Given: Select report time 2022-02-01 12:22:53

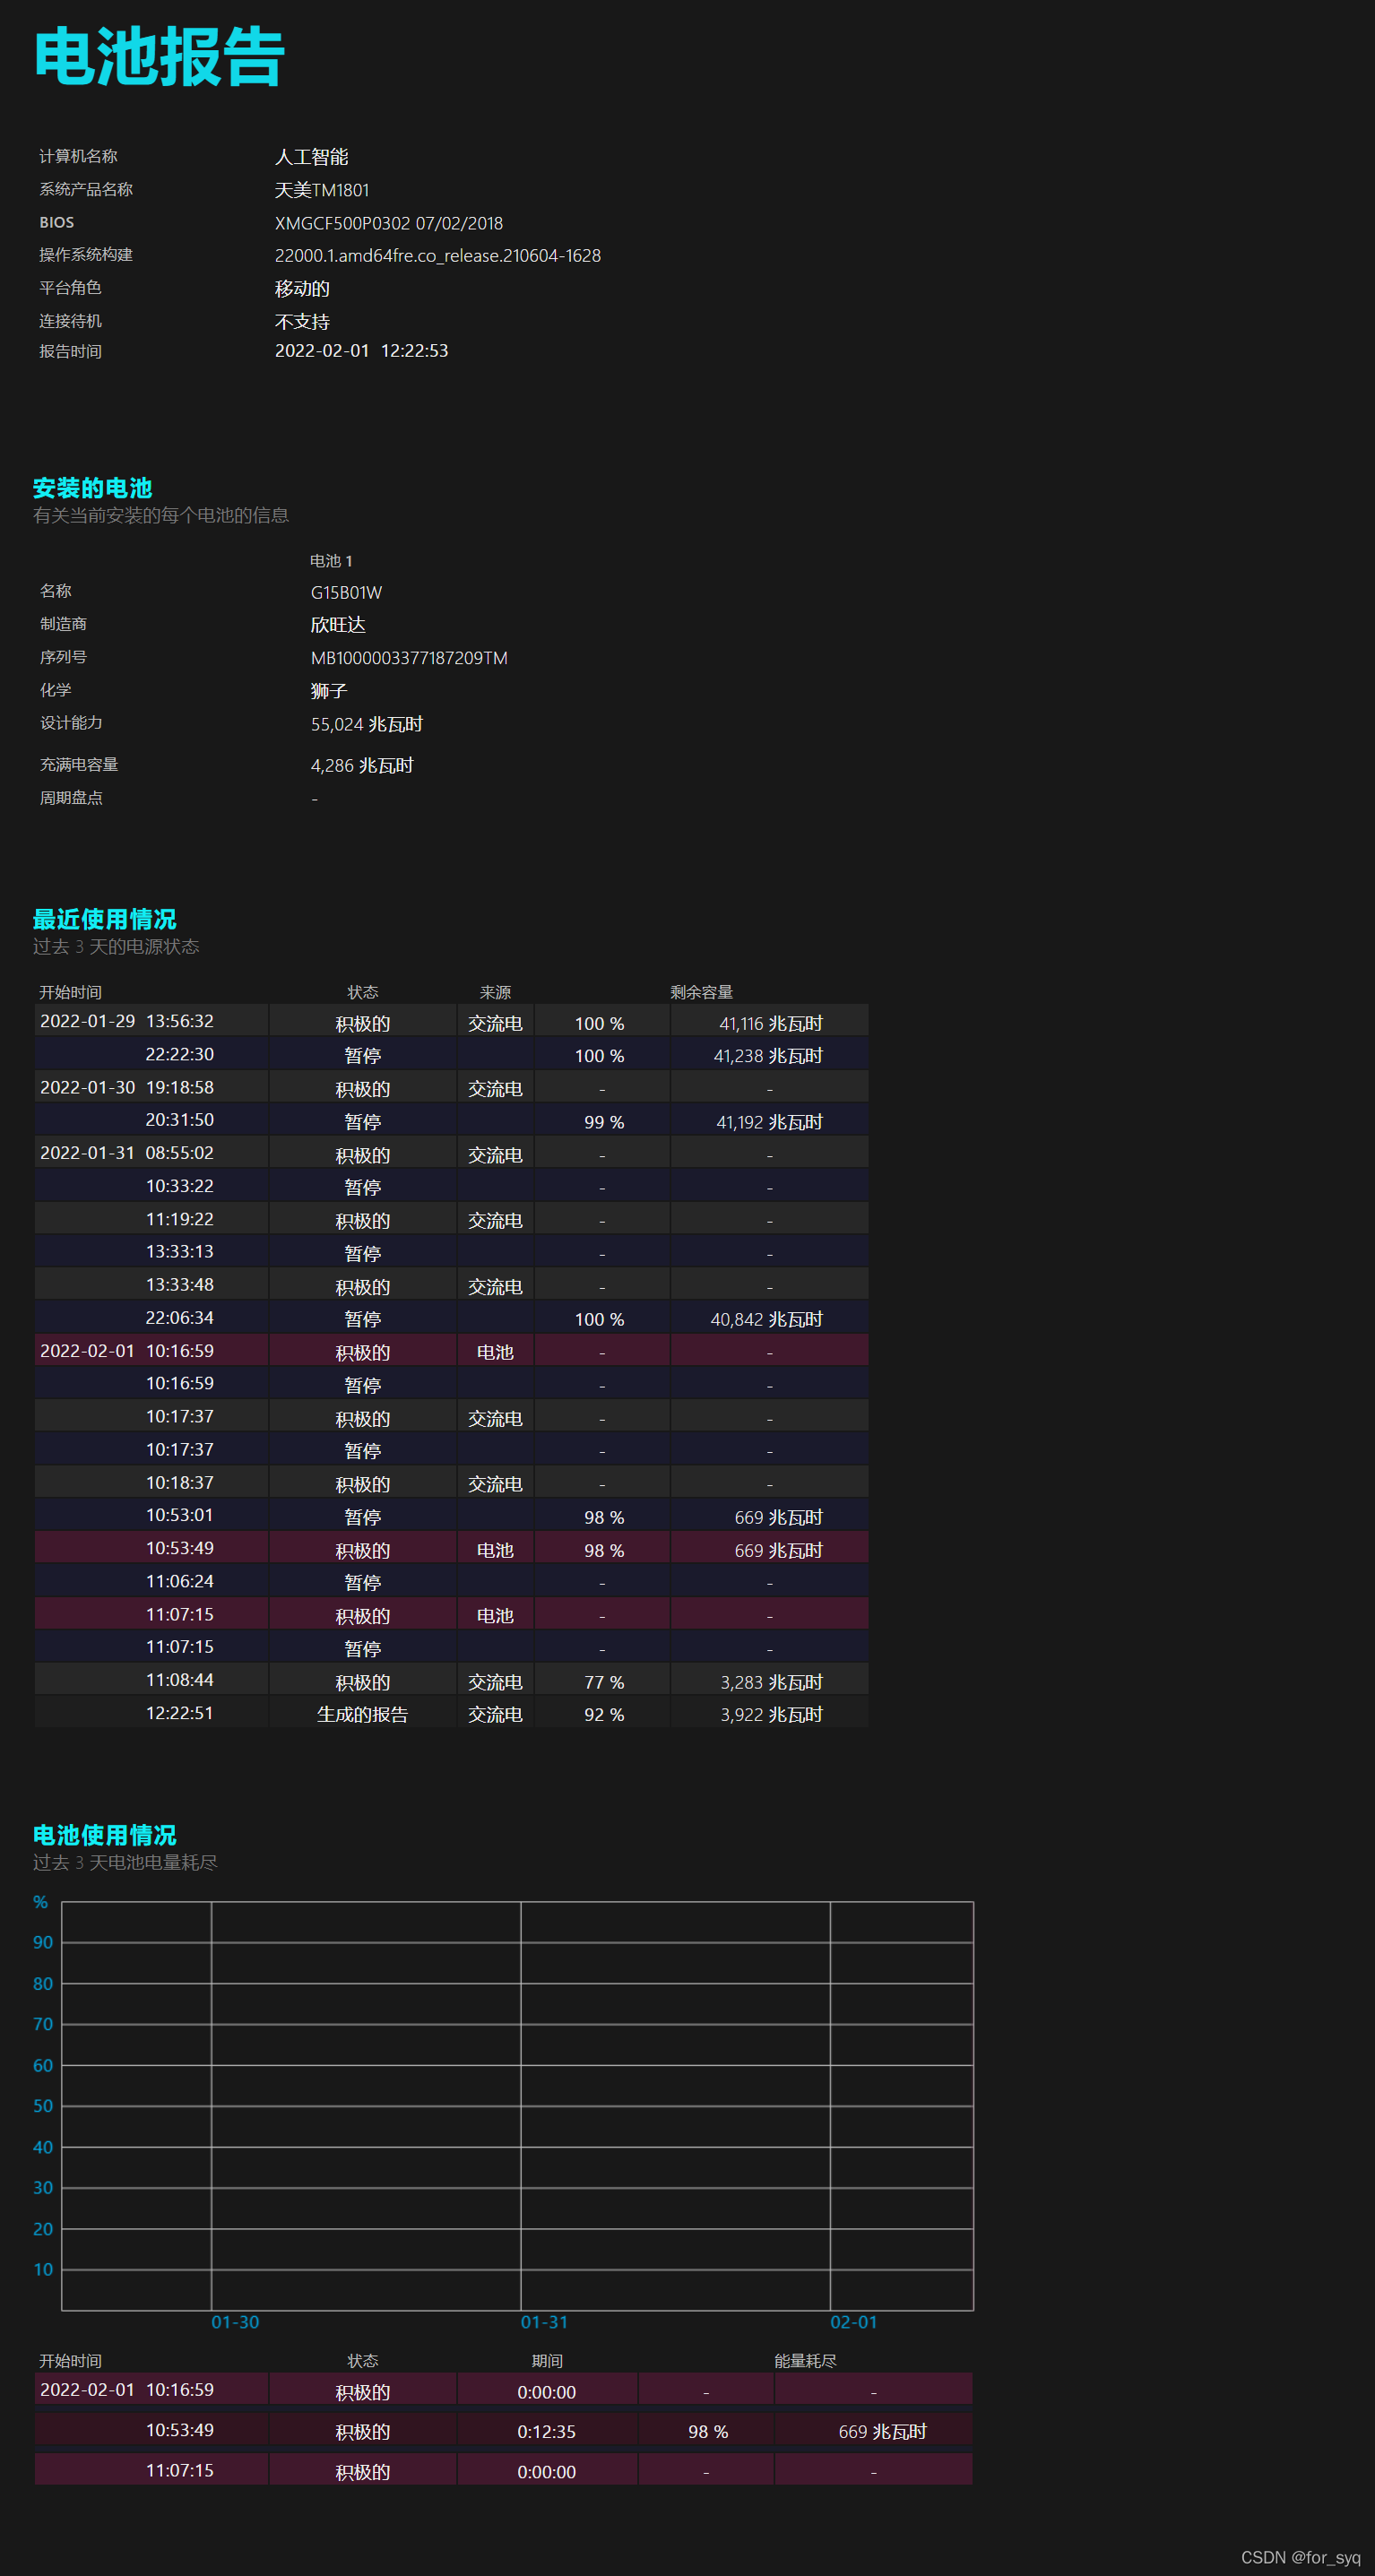Looking at the screenshot, I should click(x=361, y=351).
